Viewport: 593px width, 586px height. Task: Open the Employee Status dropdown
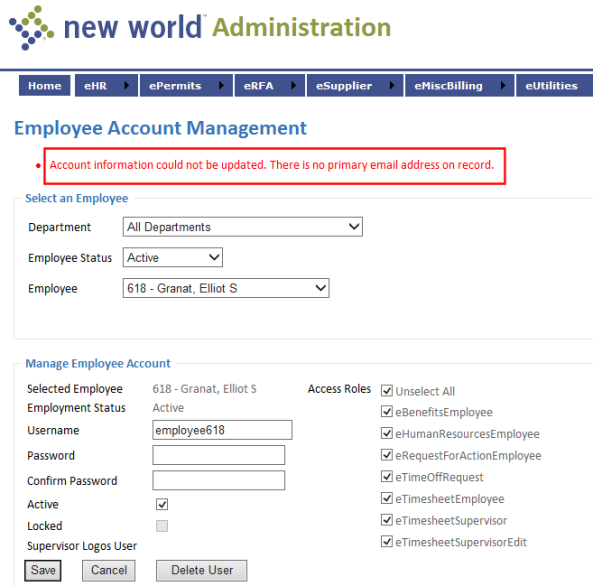(173, 257)
